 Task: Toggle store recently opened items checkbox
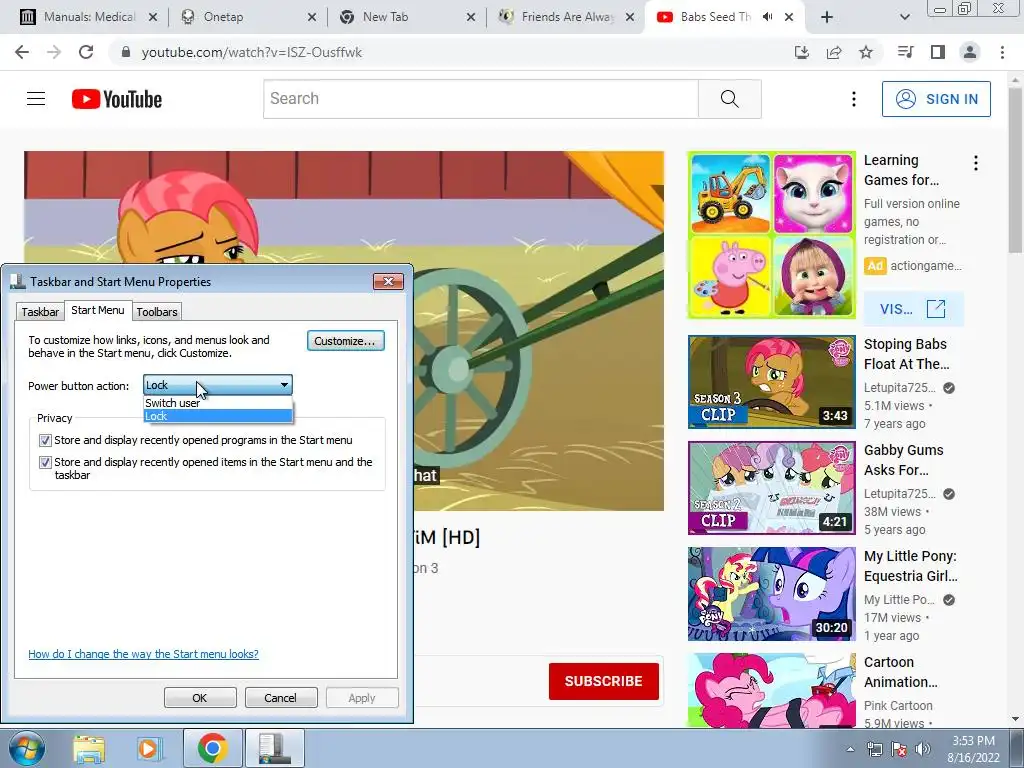pos(45,462)
